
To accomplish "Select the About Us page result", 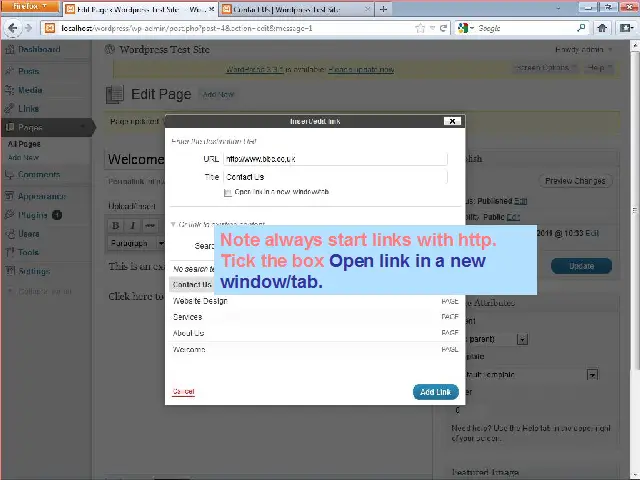I will pyautogui.click(x=315, y=333).
